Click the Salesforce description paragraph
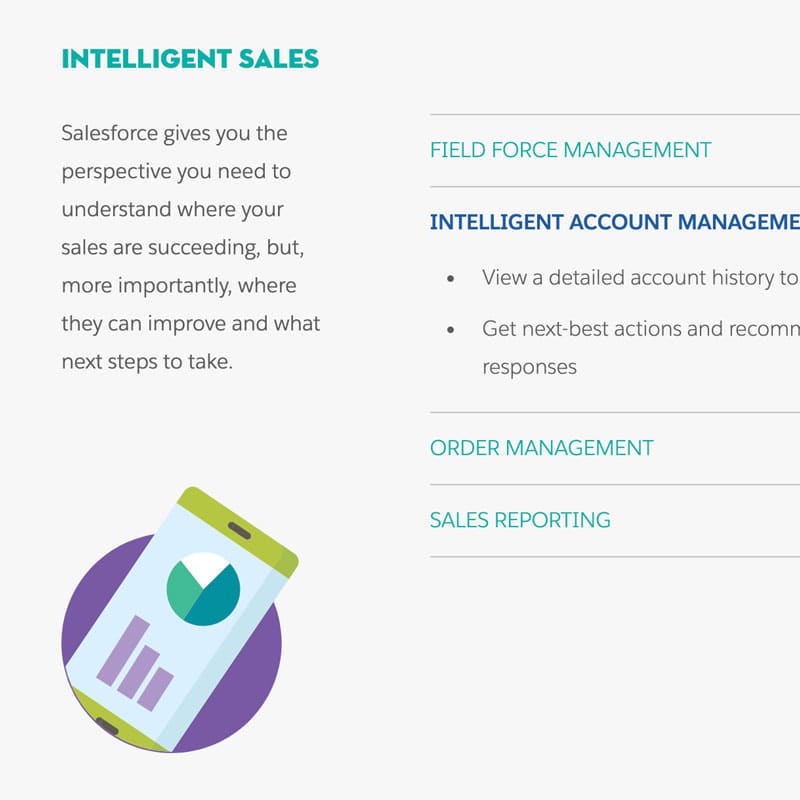 tap(191, 247)
